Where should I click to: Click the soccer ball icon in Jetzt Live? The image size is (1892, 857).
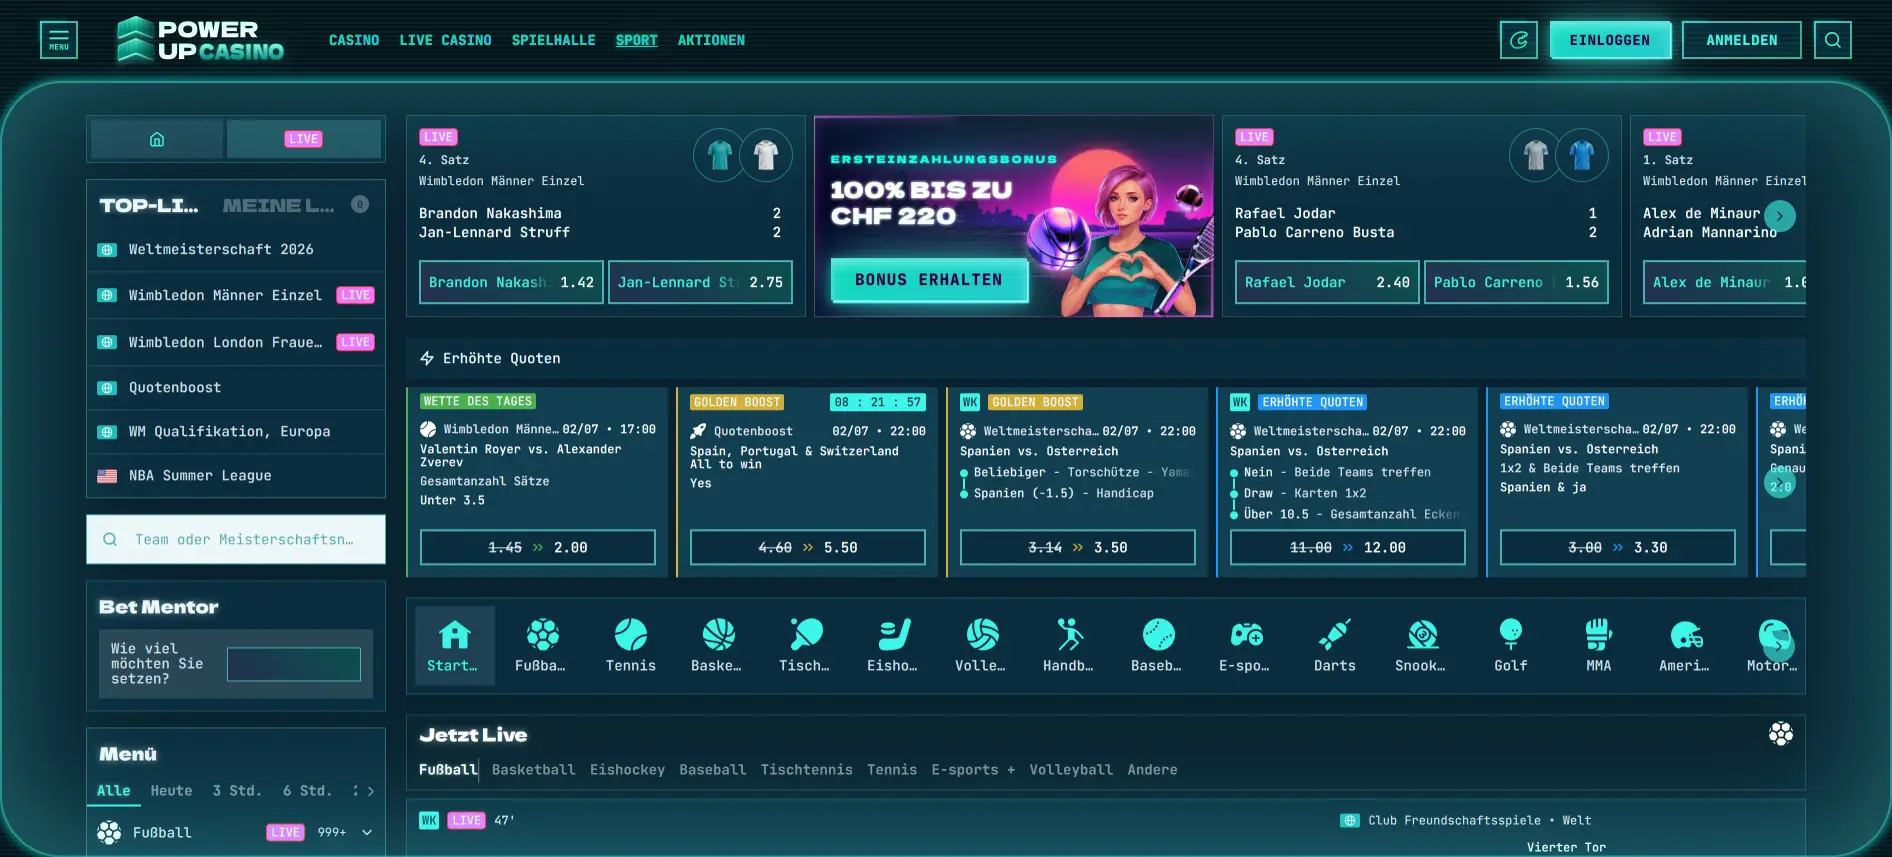tap(1781, 734)
